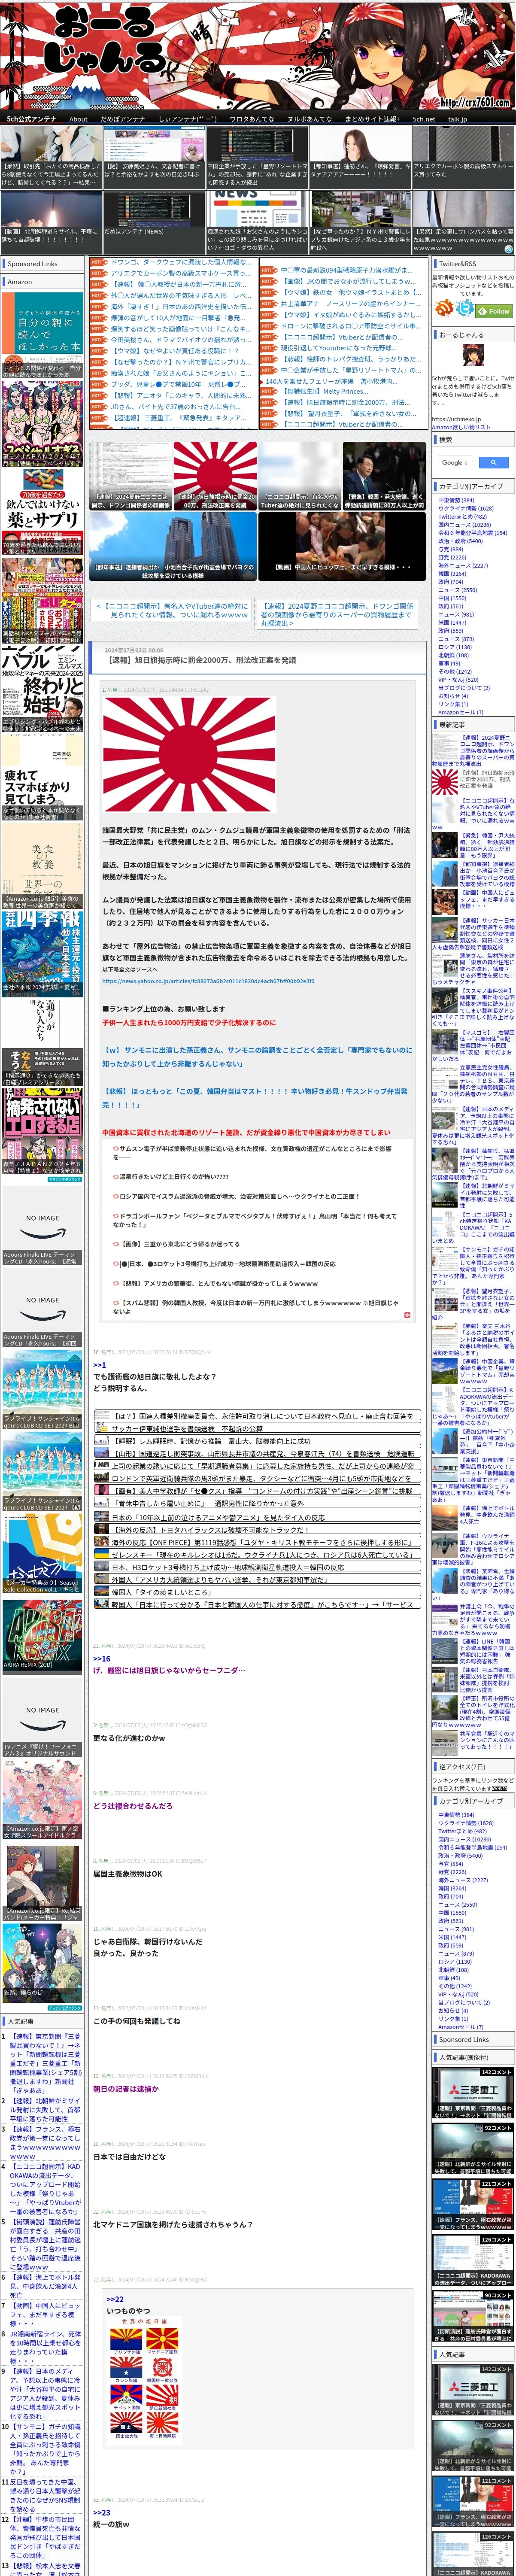
Task: Open the http://crx7601.com header link
Action: coord(475,102)
